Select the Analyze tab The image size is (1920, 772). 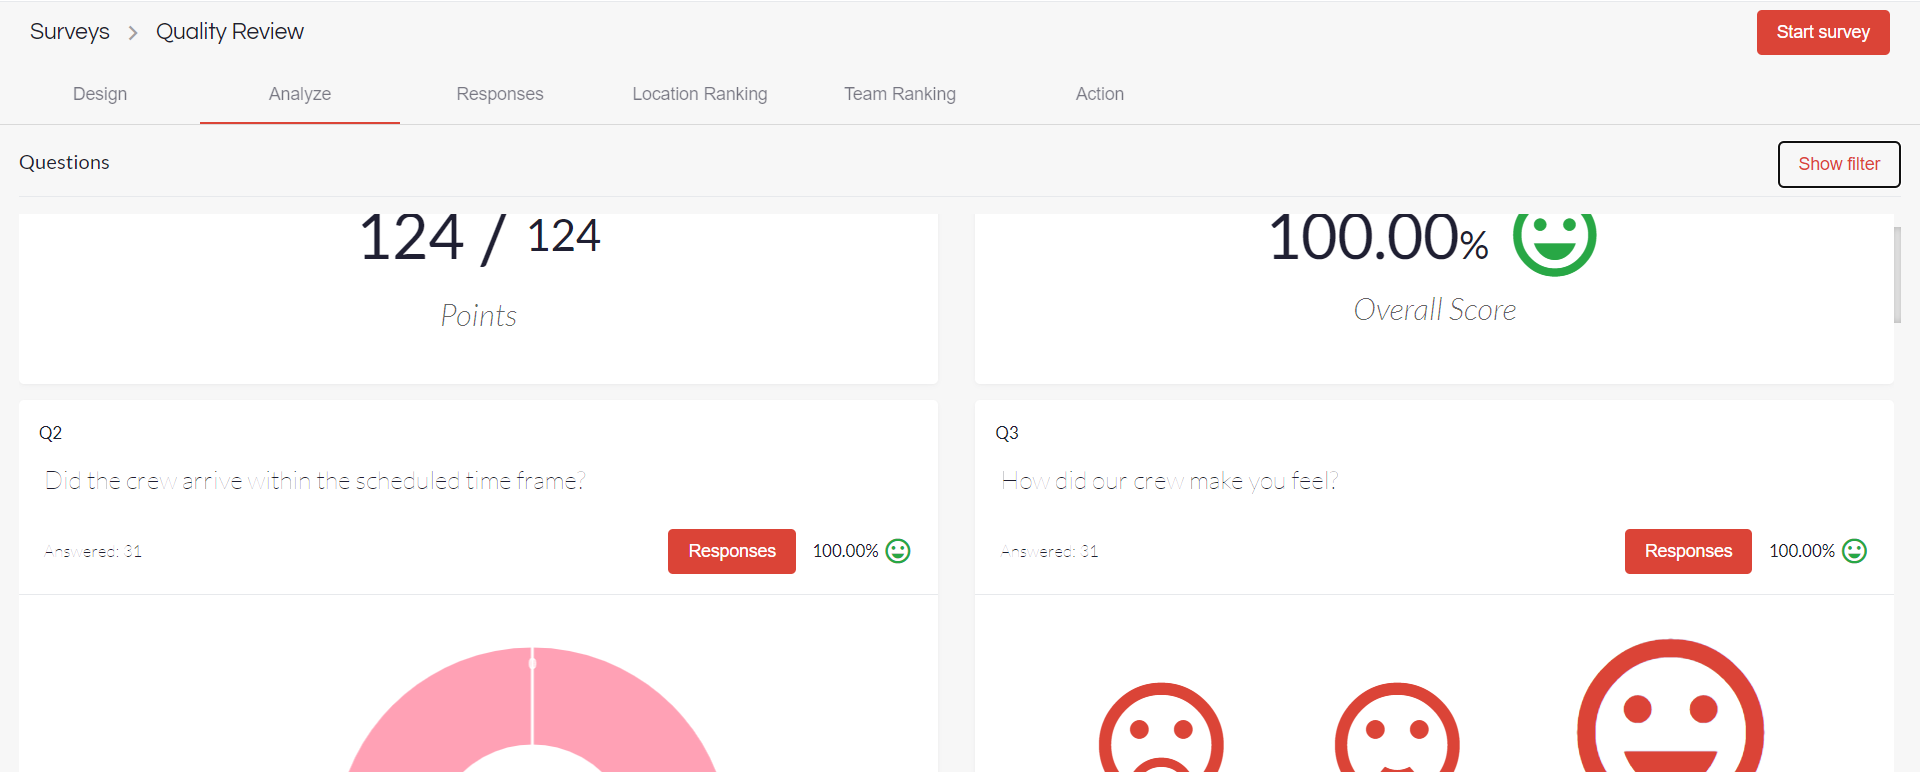tap(300, 94)
